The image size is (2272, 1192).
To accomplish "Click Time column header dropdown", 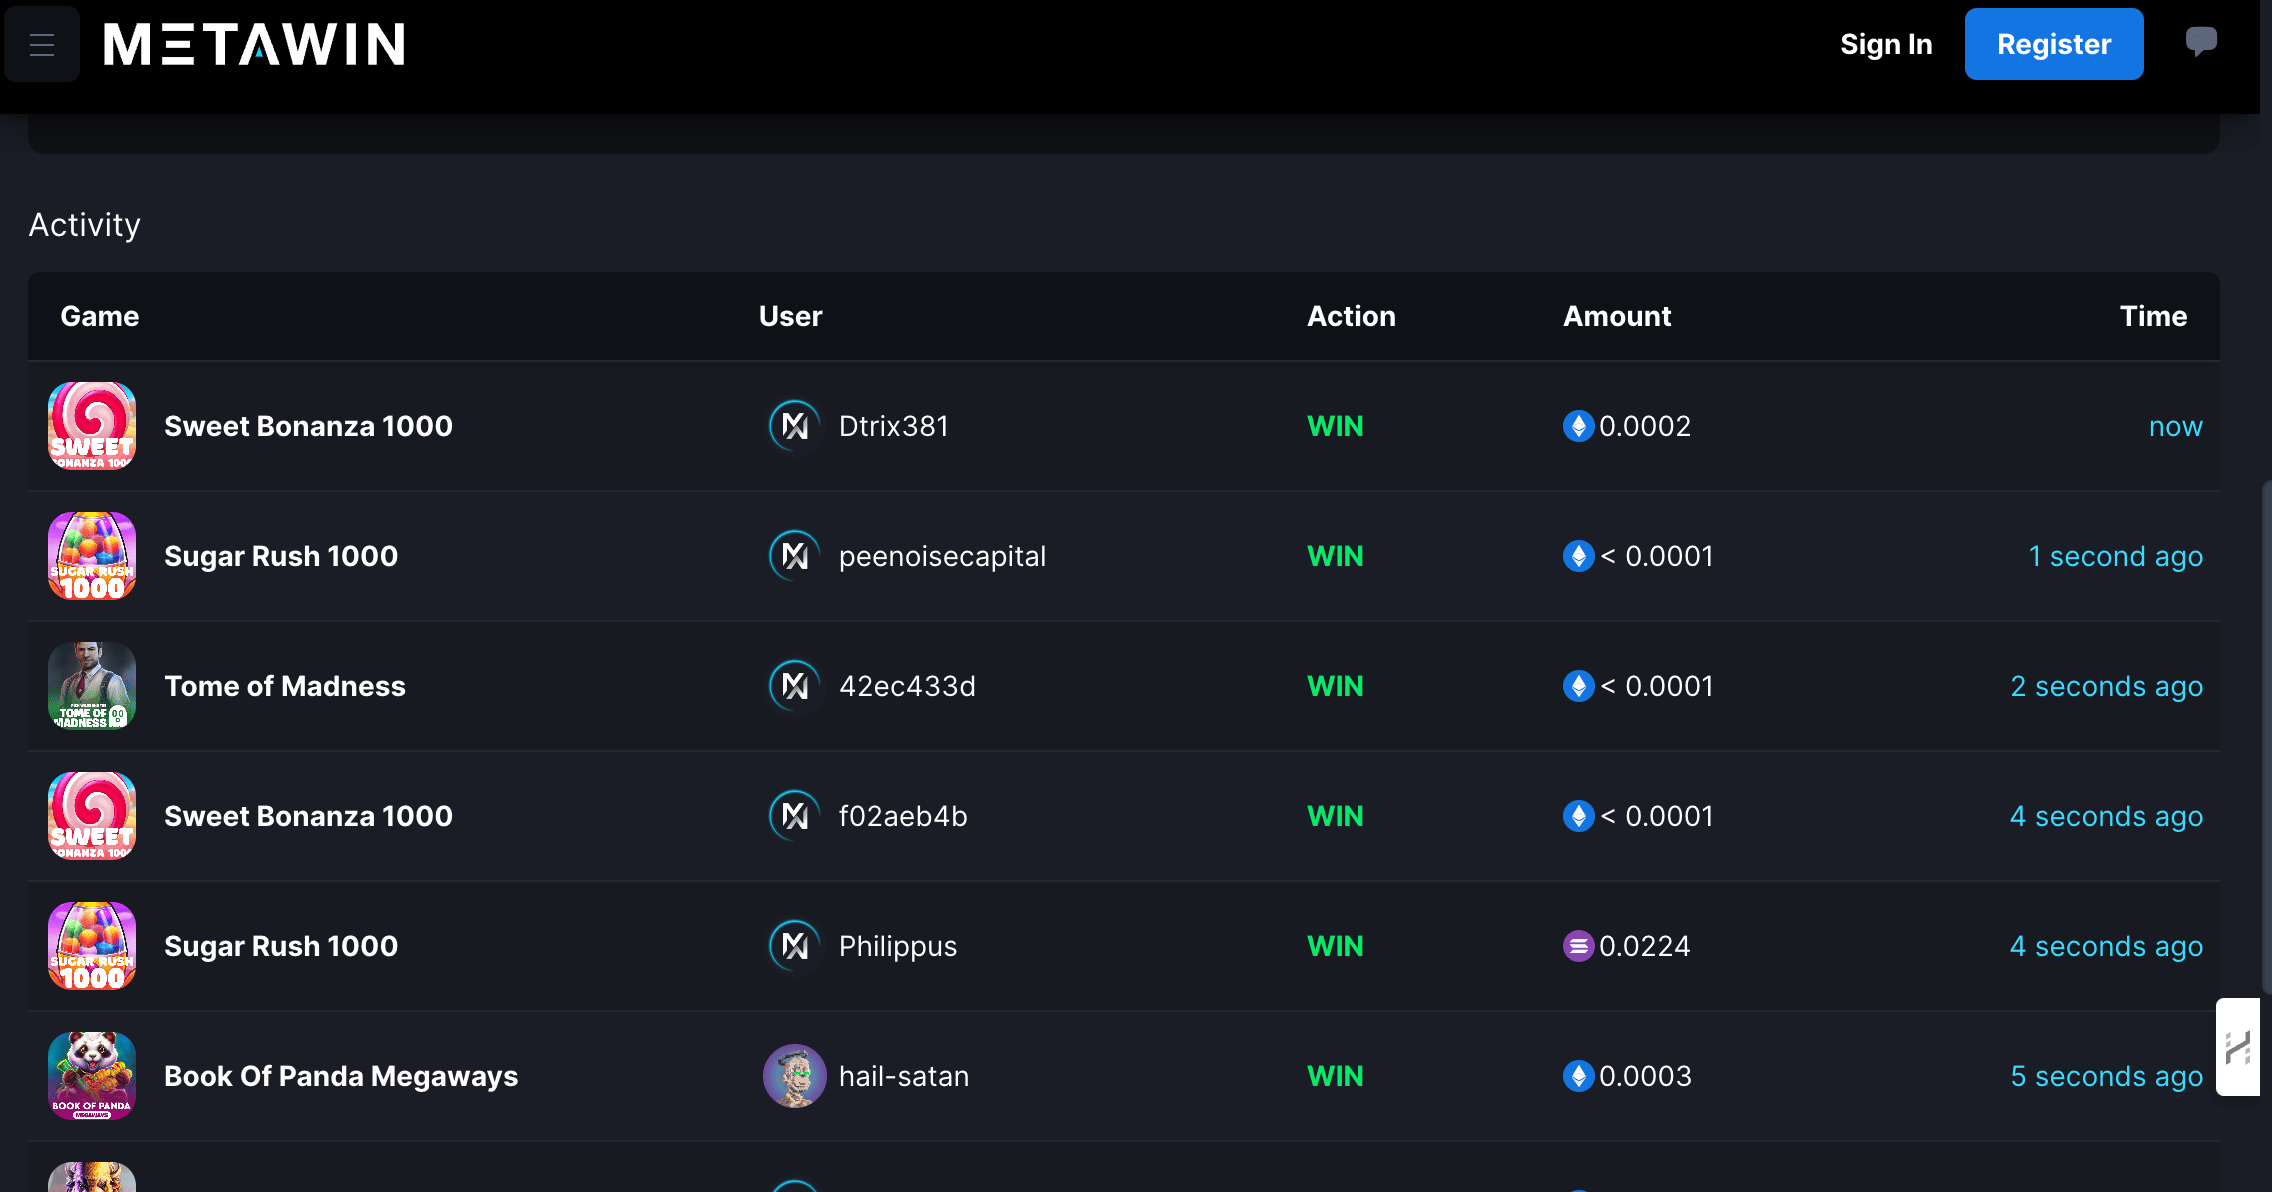I will pyautogui.click(x=2153, y=316).
